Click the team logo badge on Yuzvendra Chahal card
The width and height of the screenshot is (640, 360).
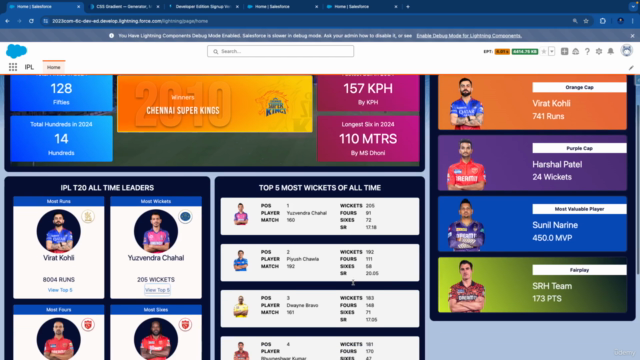pos(185,216)
